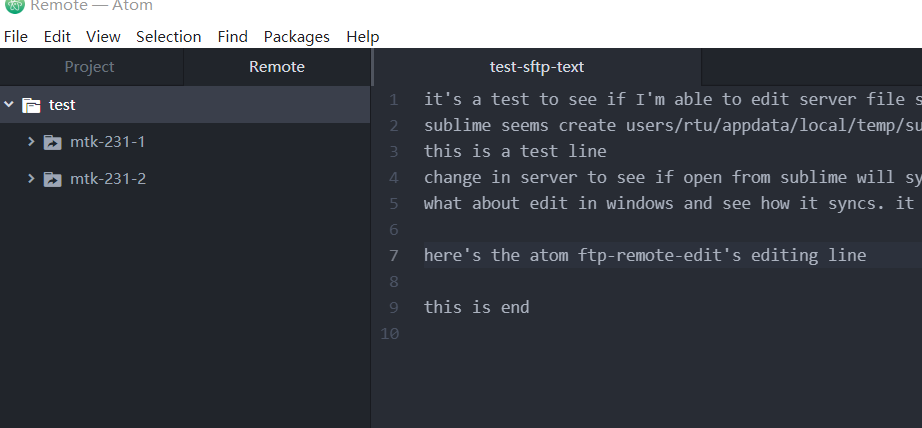The height and width of the screenshot is (428, 922).
Task: Click the Atom logo icon in title bar
Action: coord(15,6)
